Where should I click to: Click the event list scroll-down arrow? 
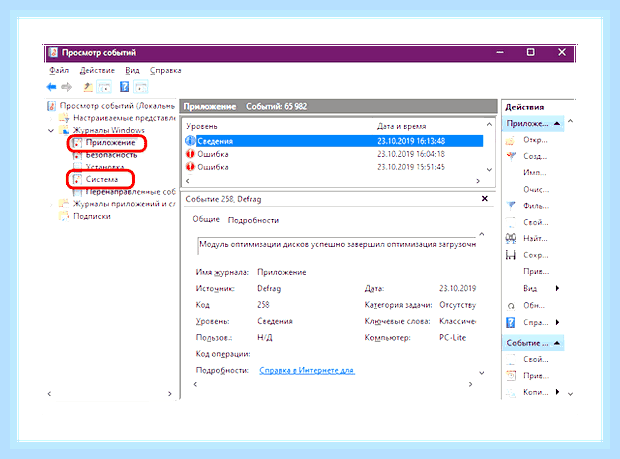tap(489, 170)
